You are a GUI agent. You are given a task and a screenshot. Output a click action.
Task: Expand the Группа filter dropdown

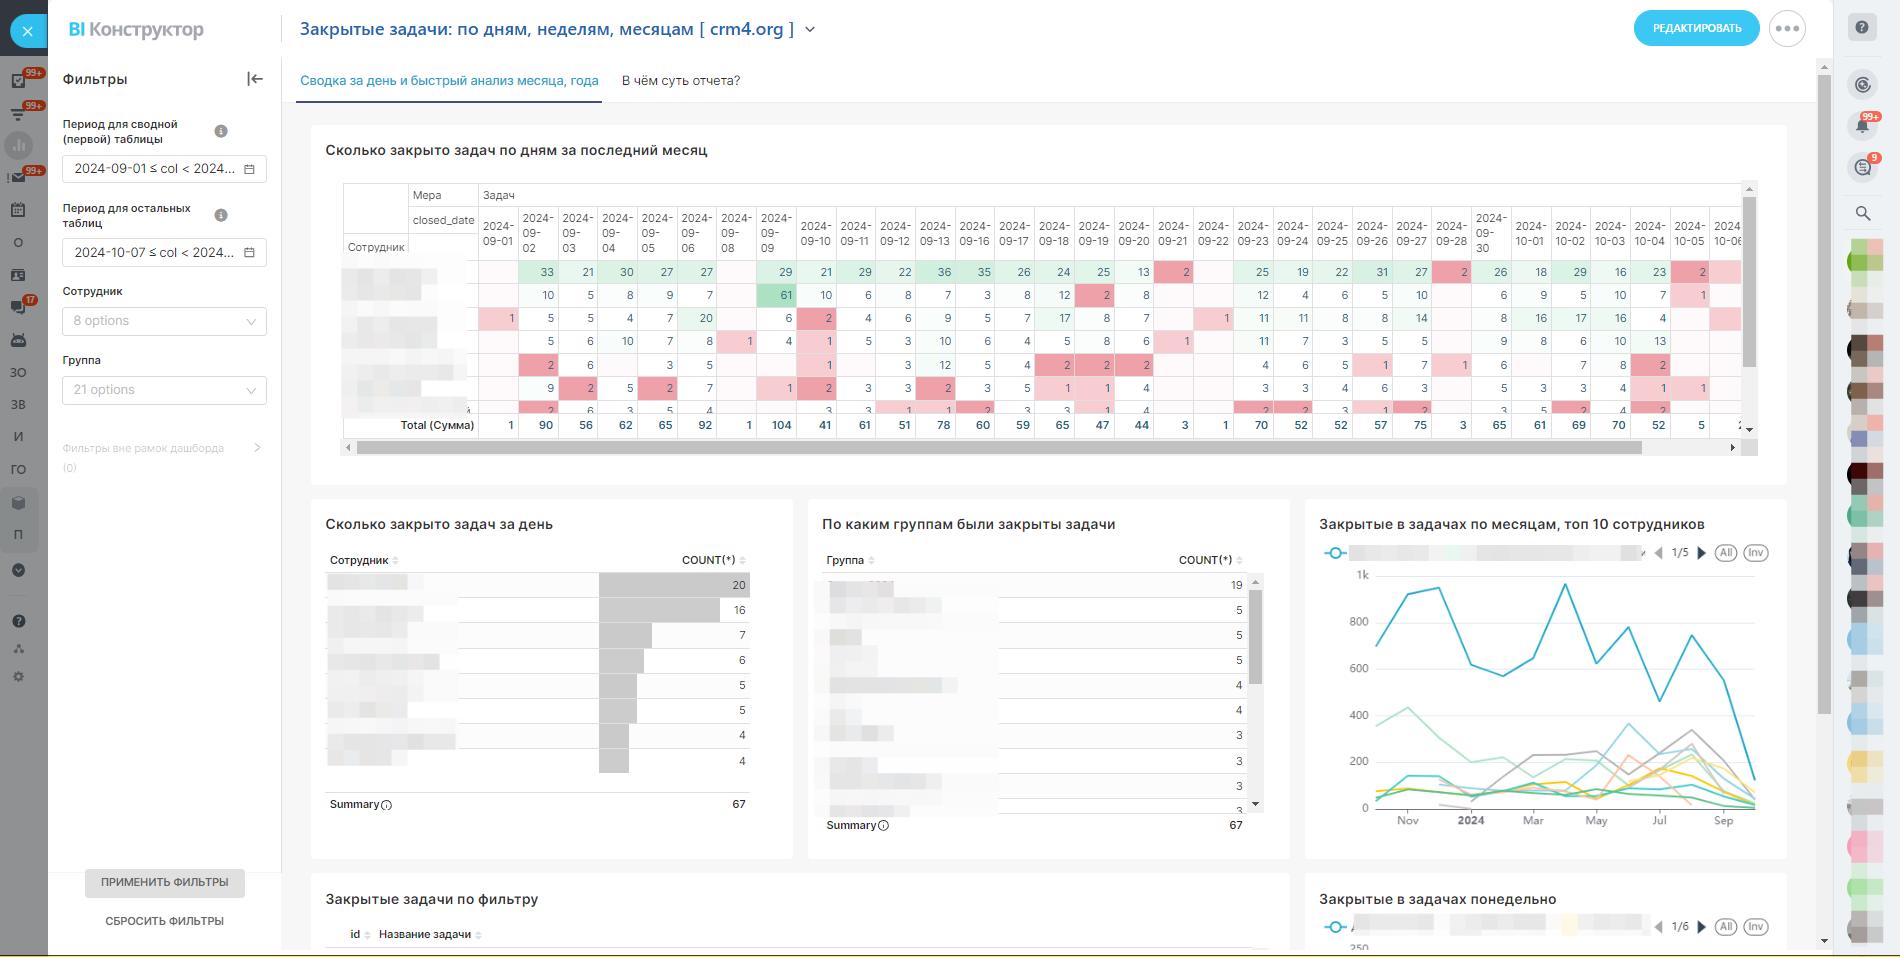pos(164,390)
